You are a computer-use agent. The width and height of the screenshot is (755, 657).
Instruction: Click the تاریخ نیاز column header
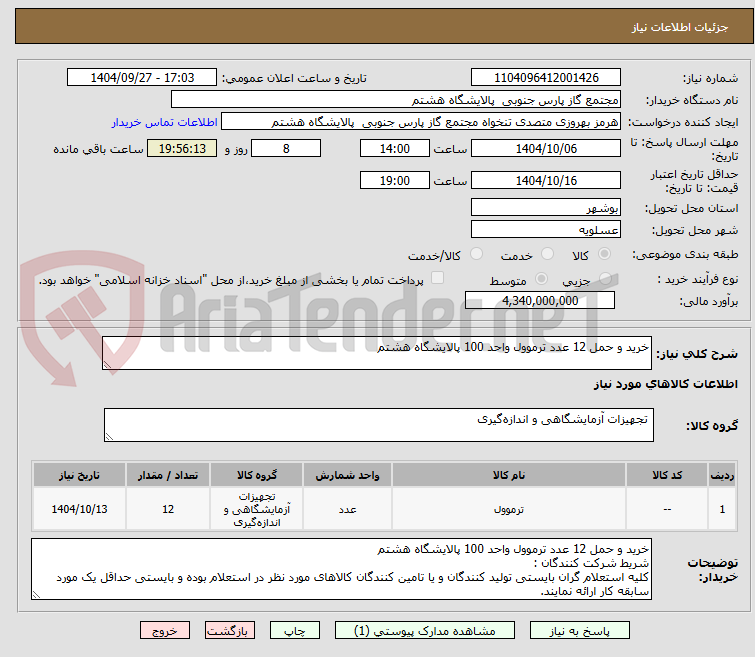click(x=79, y=475)
